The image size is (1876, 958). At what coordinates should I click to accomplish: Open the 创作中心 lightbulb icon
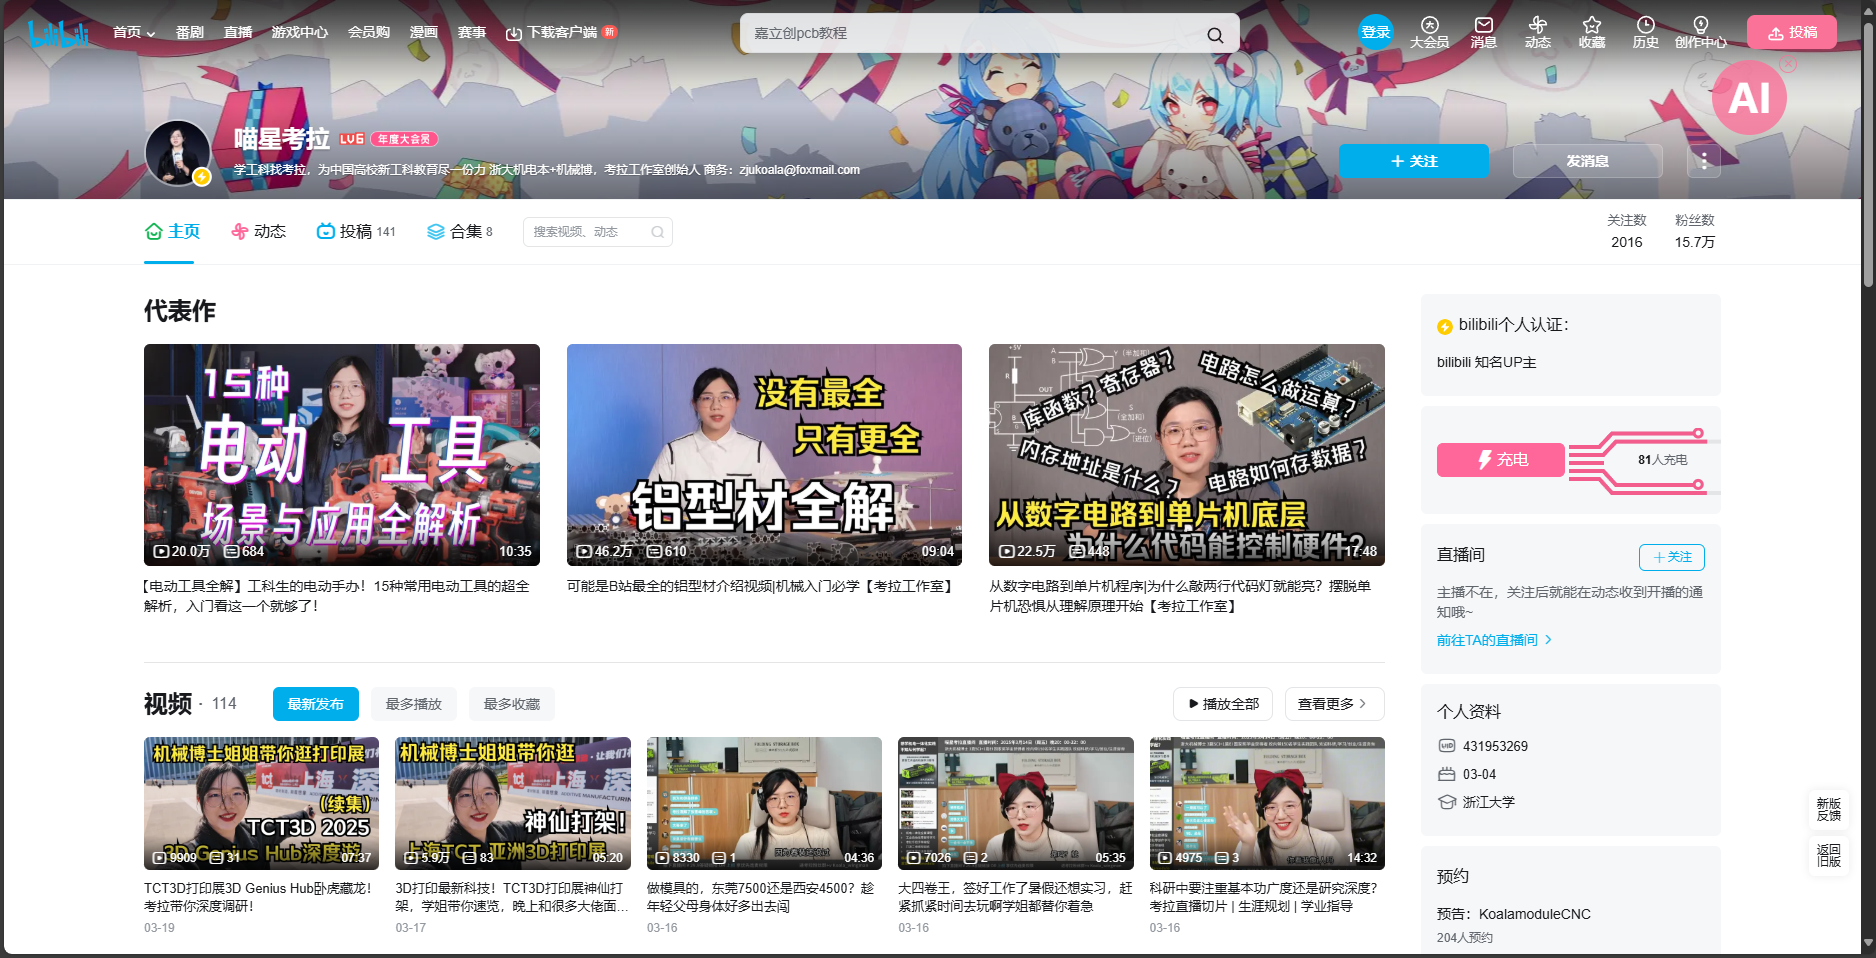click(1700, 33)
